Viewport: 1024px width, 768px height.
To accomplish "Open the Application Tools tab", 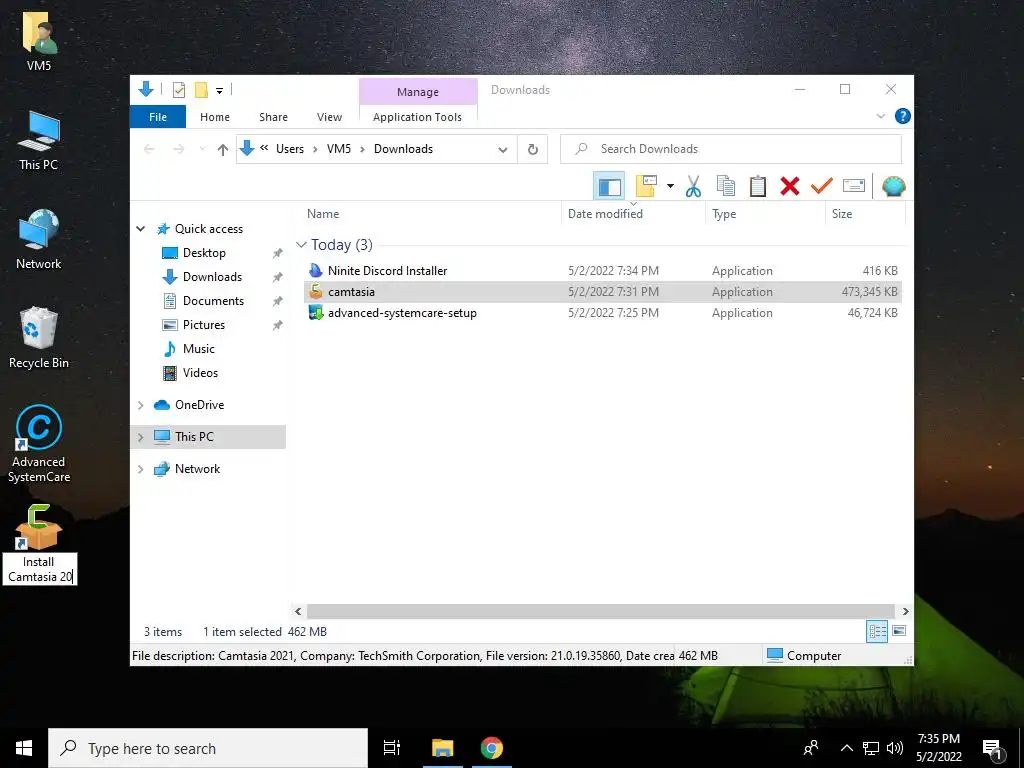I will pyautogui.click(x=417, y=117).
